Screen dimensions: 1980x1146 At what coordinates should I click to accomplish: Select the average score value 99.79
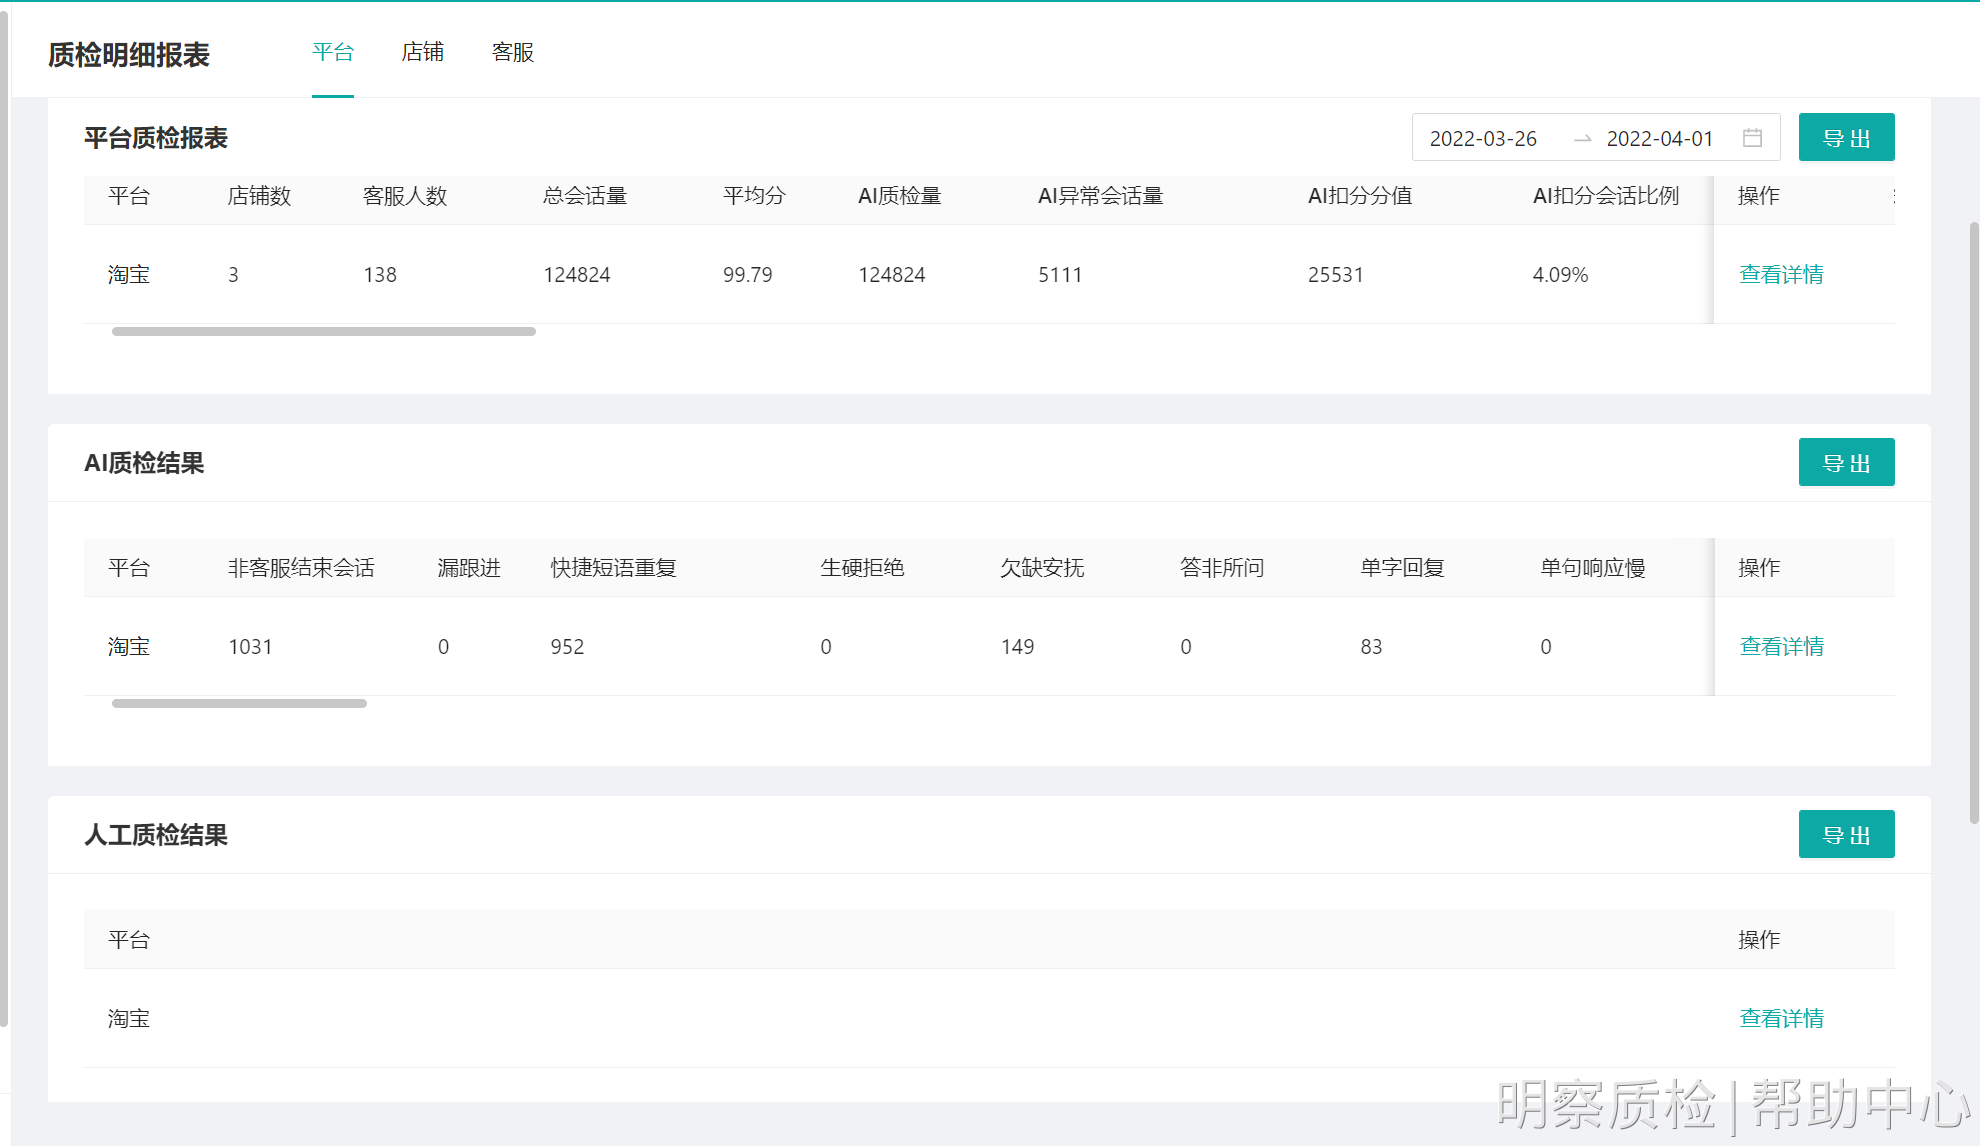pyautogui.click(x=748, y=275)
